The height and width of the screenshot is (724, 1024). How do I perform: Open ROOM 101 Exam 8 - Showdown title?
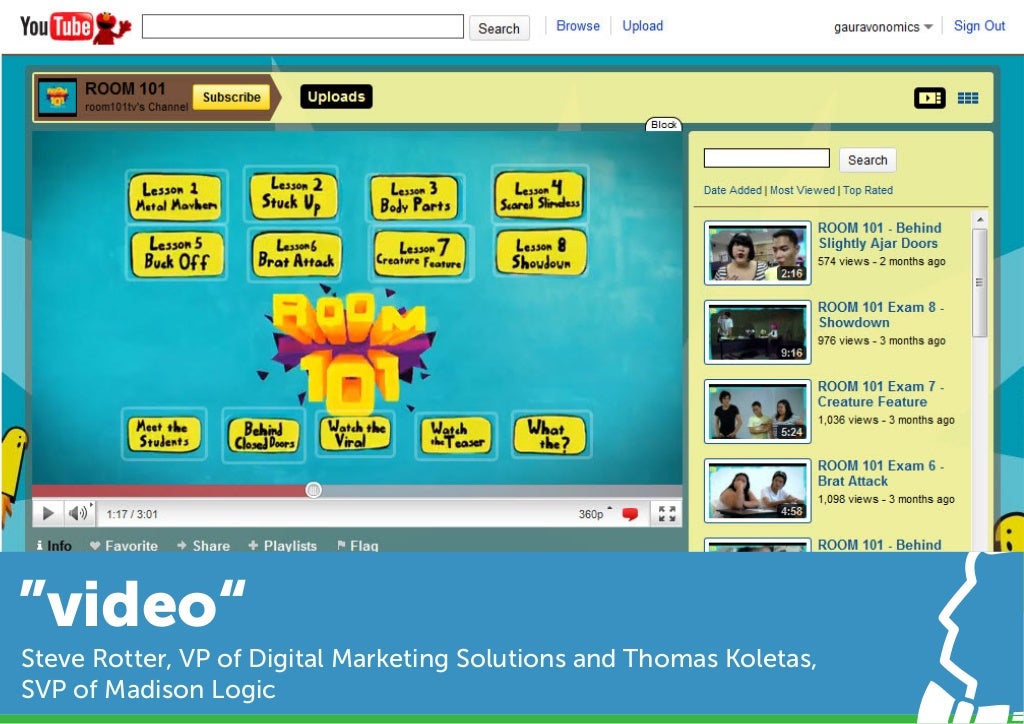pyautogui.click(x=881, y=315)
